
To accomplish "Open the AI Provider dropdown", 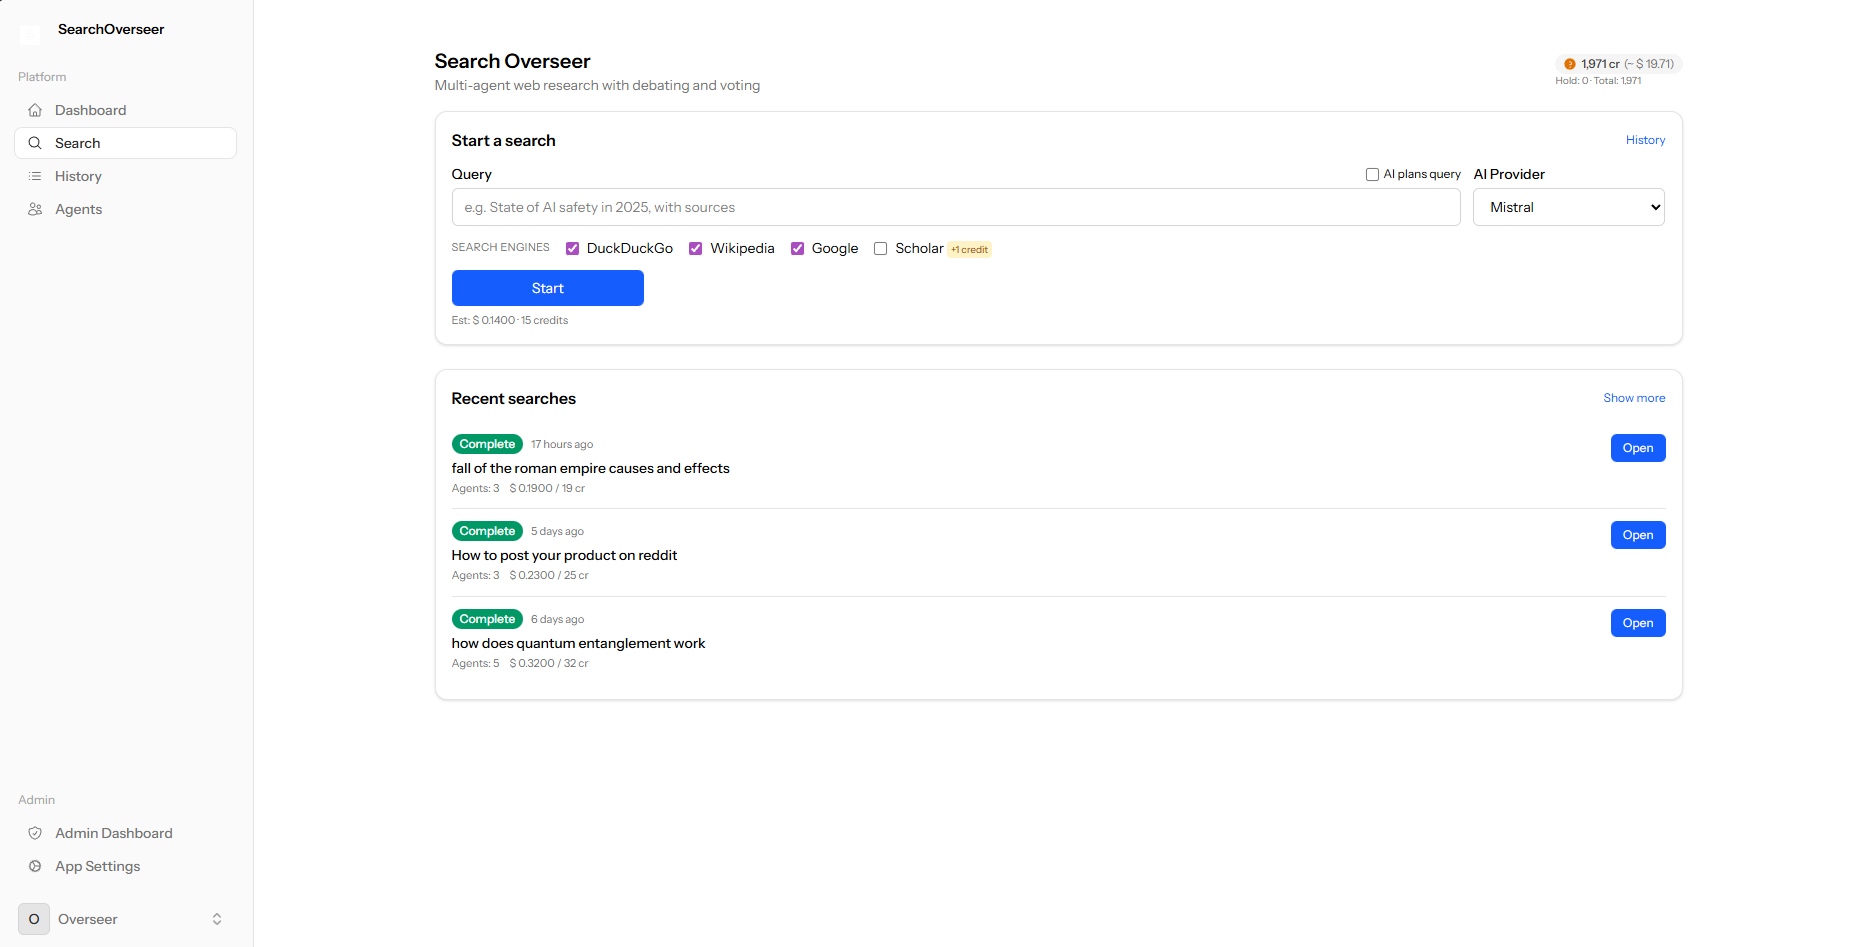I will click(x=1567, y=207).
